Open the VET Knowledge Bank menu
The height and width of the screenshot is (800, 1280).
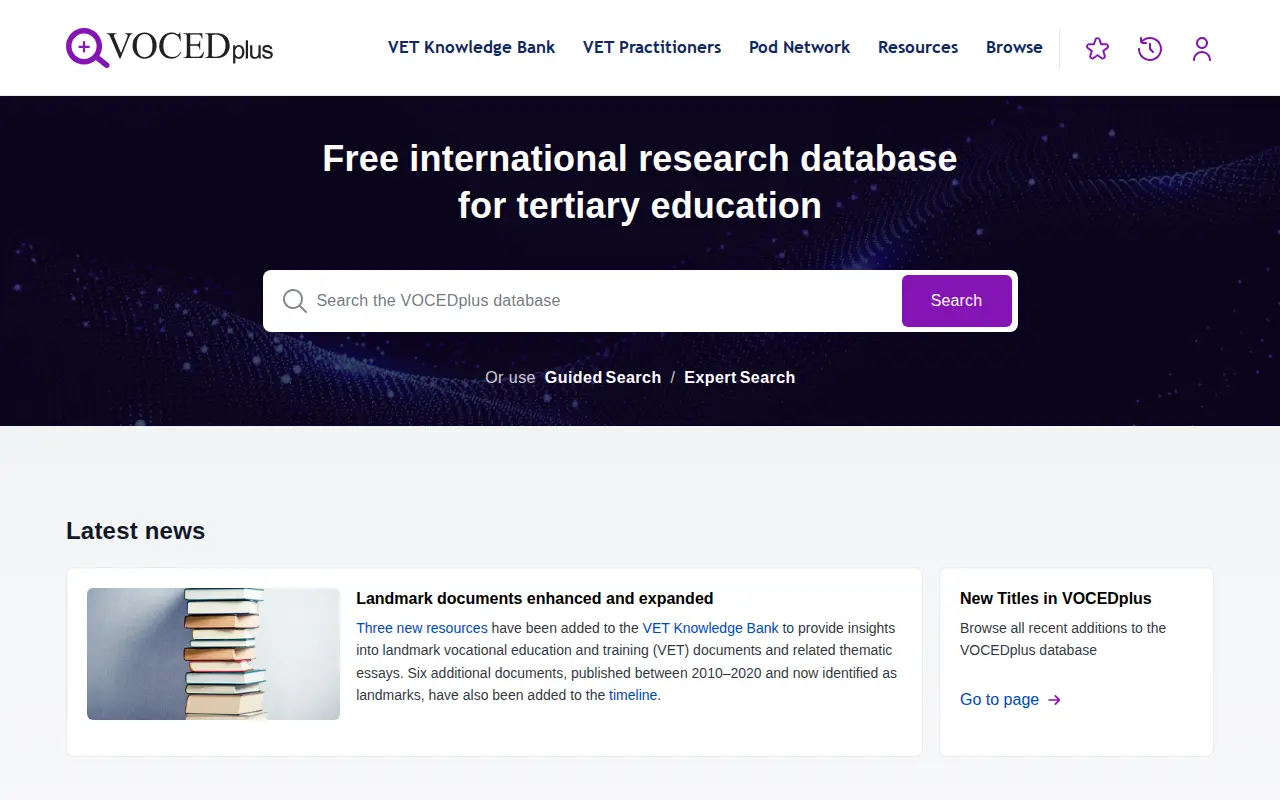[471, 47]
